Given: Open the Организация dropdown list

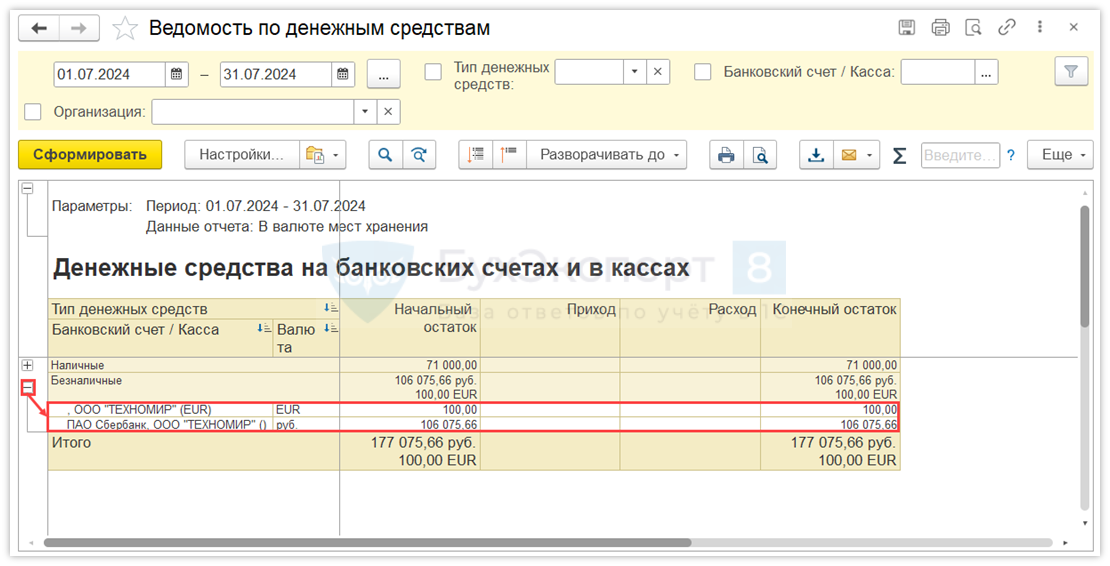Looking at the screenshot, I should [x=365, y=112].
